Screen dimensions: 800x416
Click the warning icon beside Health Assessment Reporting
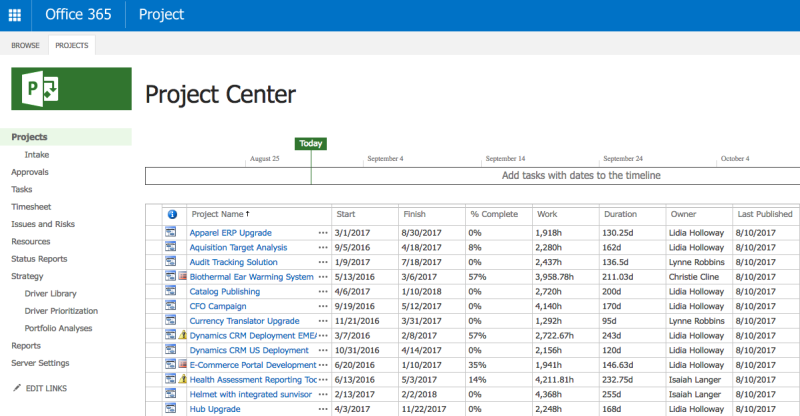pos(183,380)
